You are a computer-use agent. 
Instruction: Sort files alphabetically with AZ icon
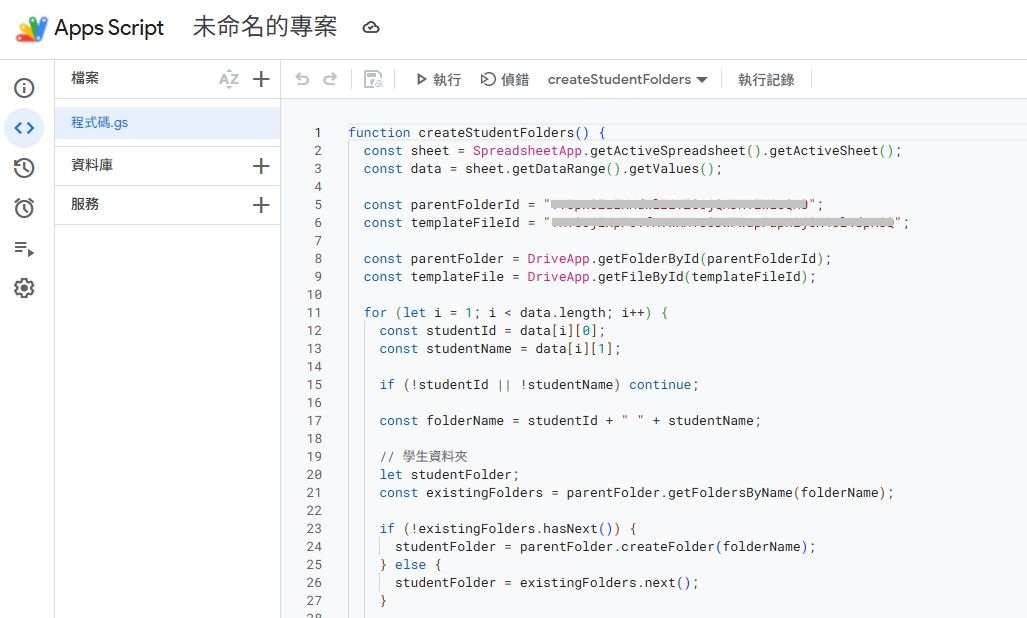click(x=229, y=79)
